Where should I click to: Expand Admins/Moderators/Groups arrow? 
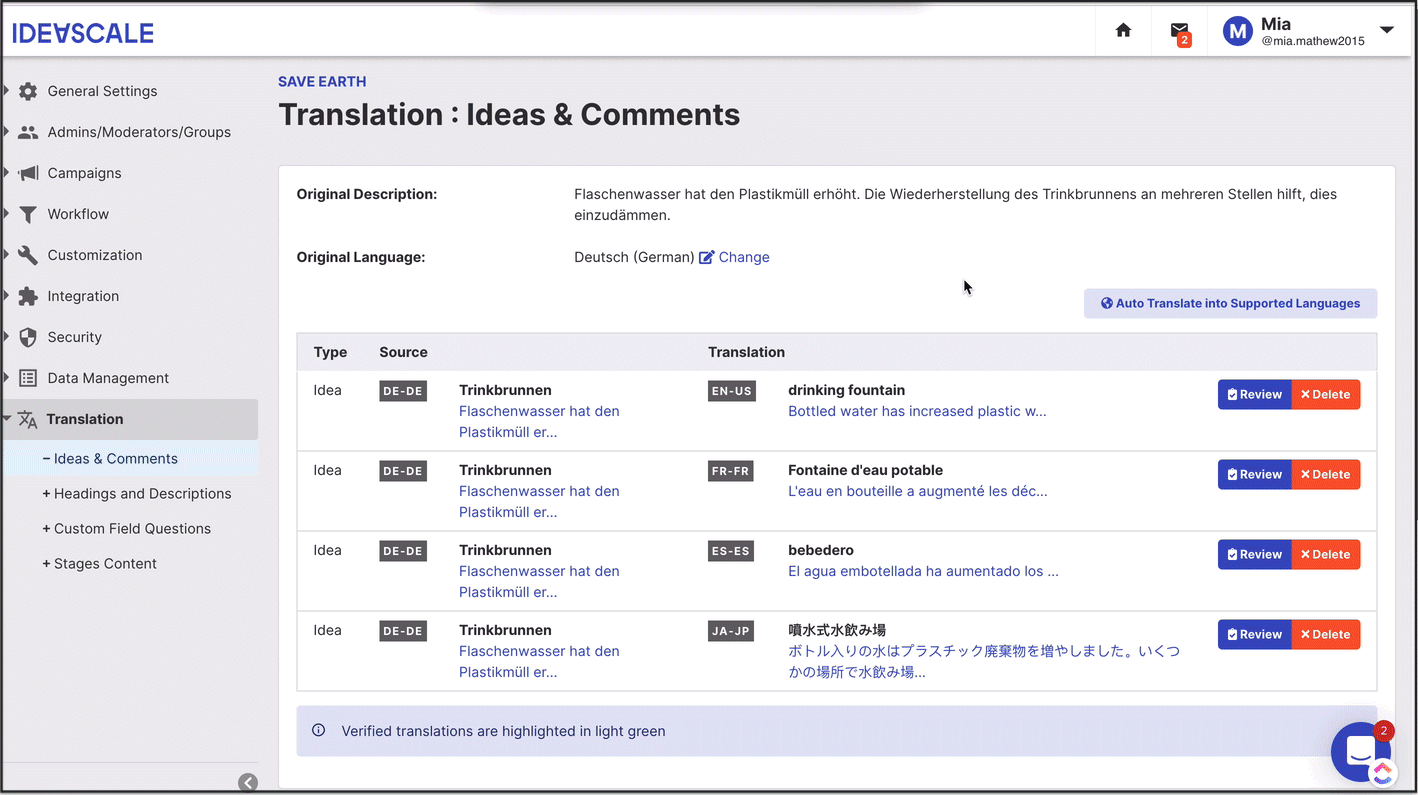(6, 132)
